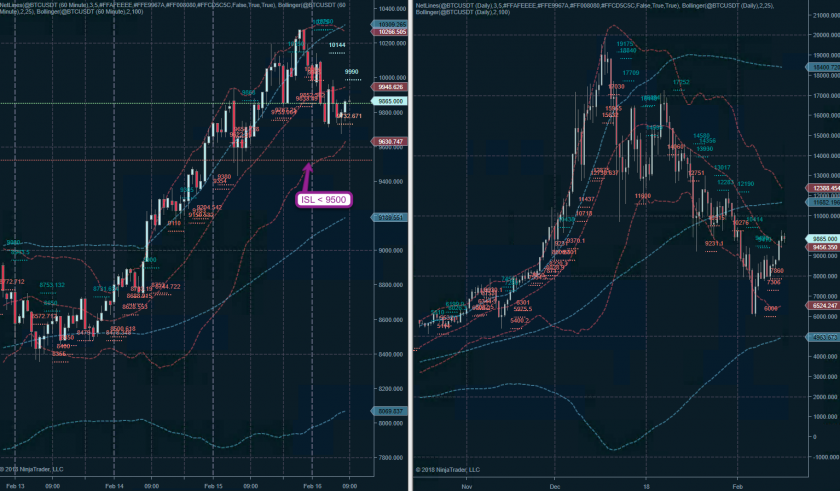The height and width of the screenshot is (491, 840).
Task: Select the 10309.265 price marker on 60-minute chart
Action: 389,25
